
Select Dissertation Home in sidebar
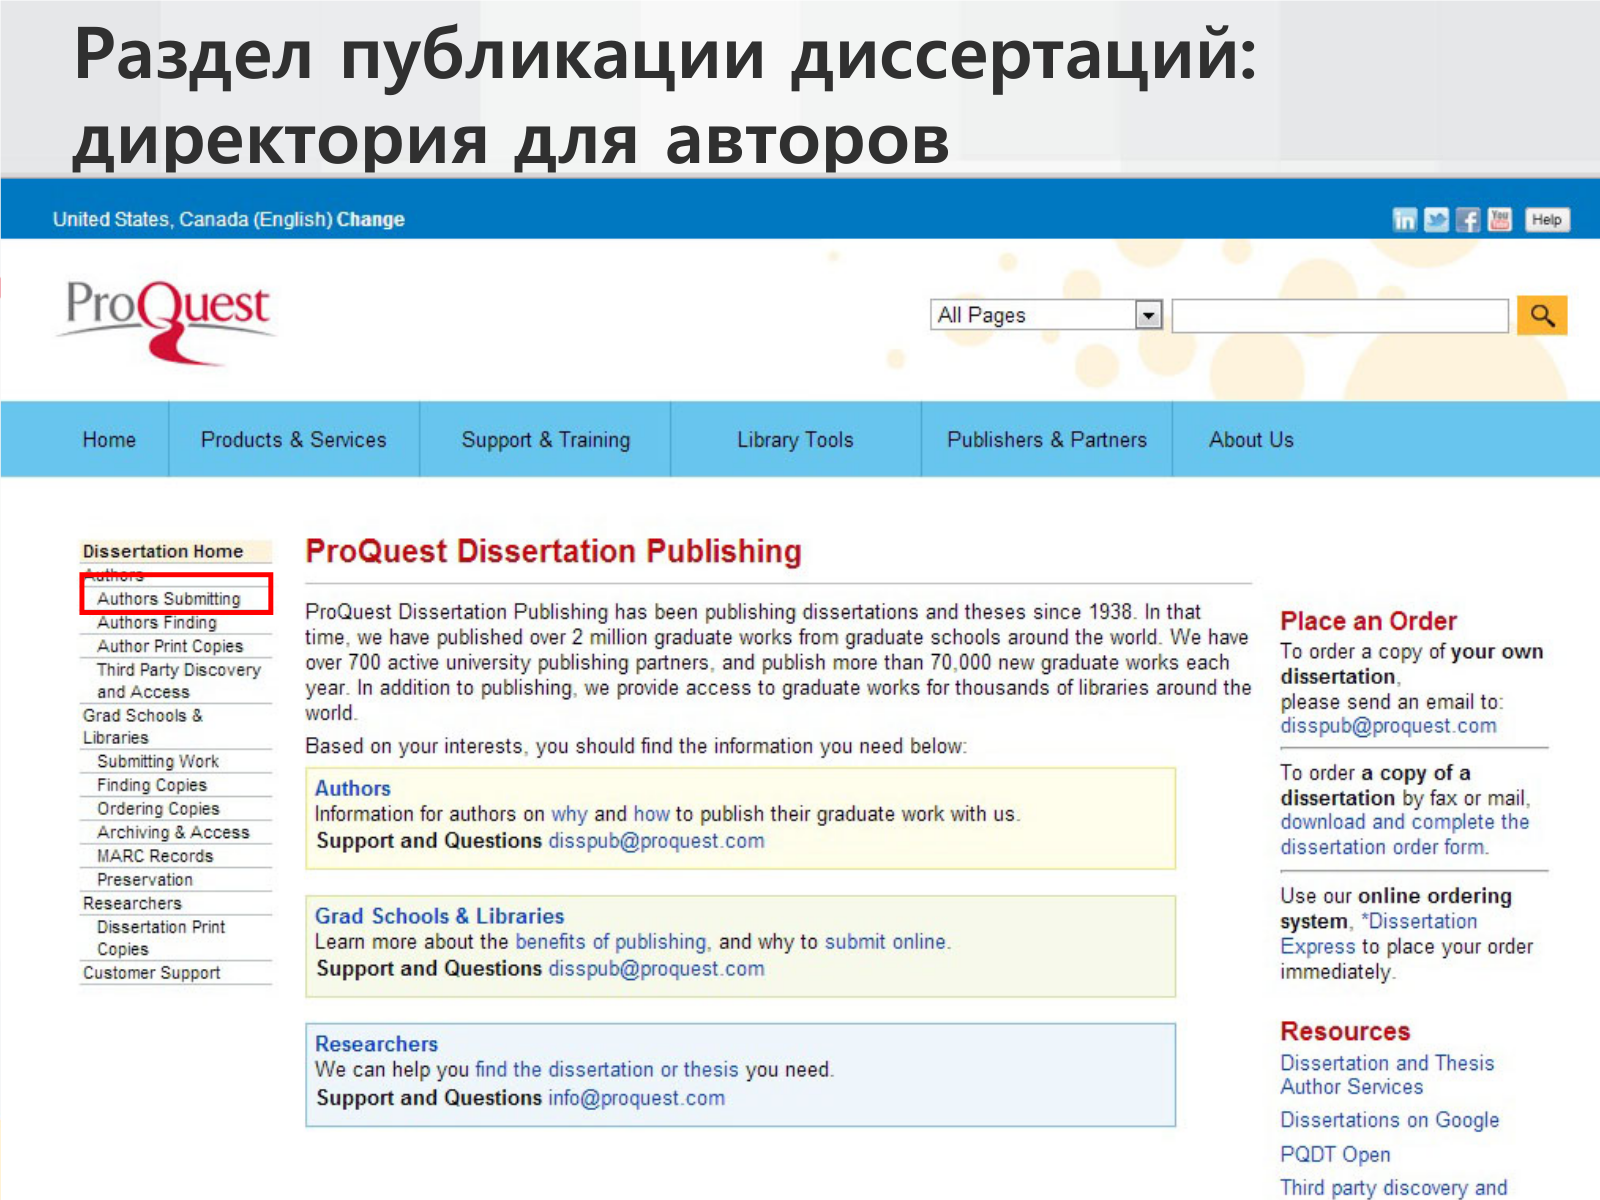click(x=163, y=551)
